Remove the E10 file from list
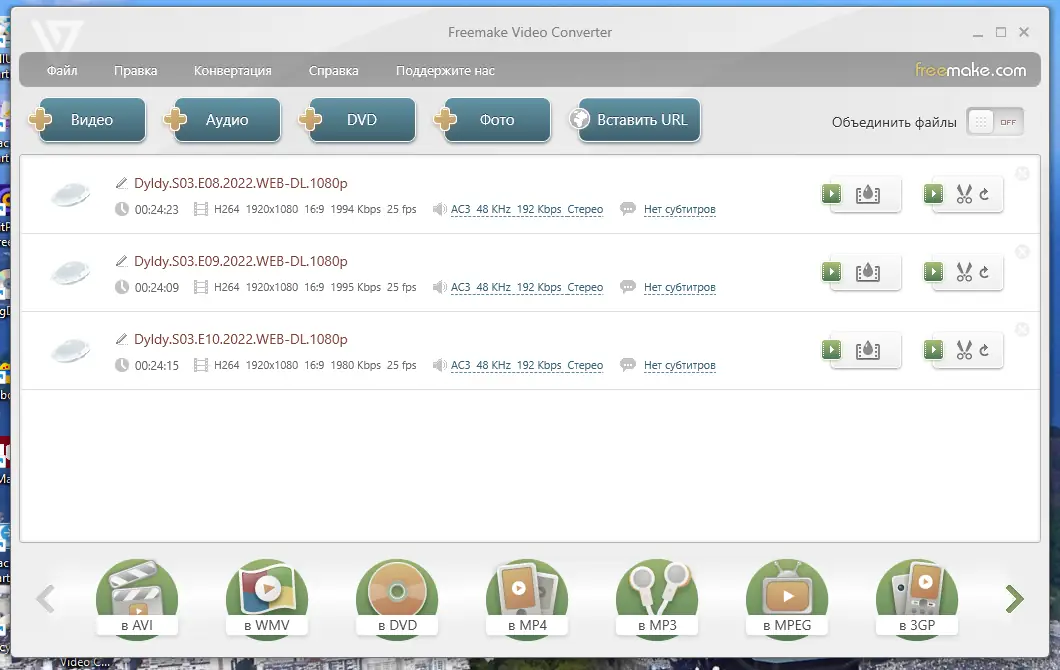The height and width of the screenshot is (670, 1060). pos(1022,329)
